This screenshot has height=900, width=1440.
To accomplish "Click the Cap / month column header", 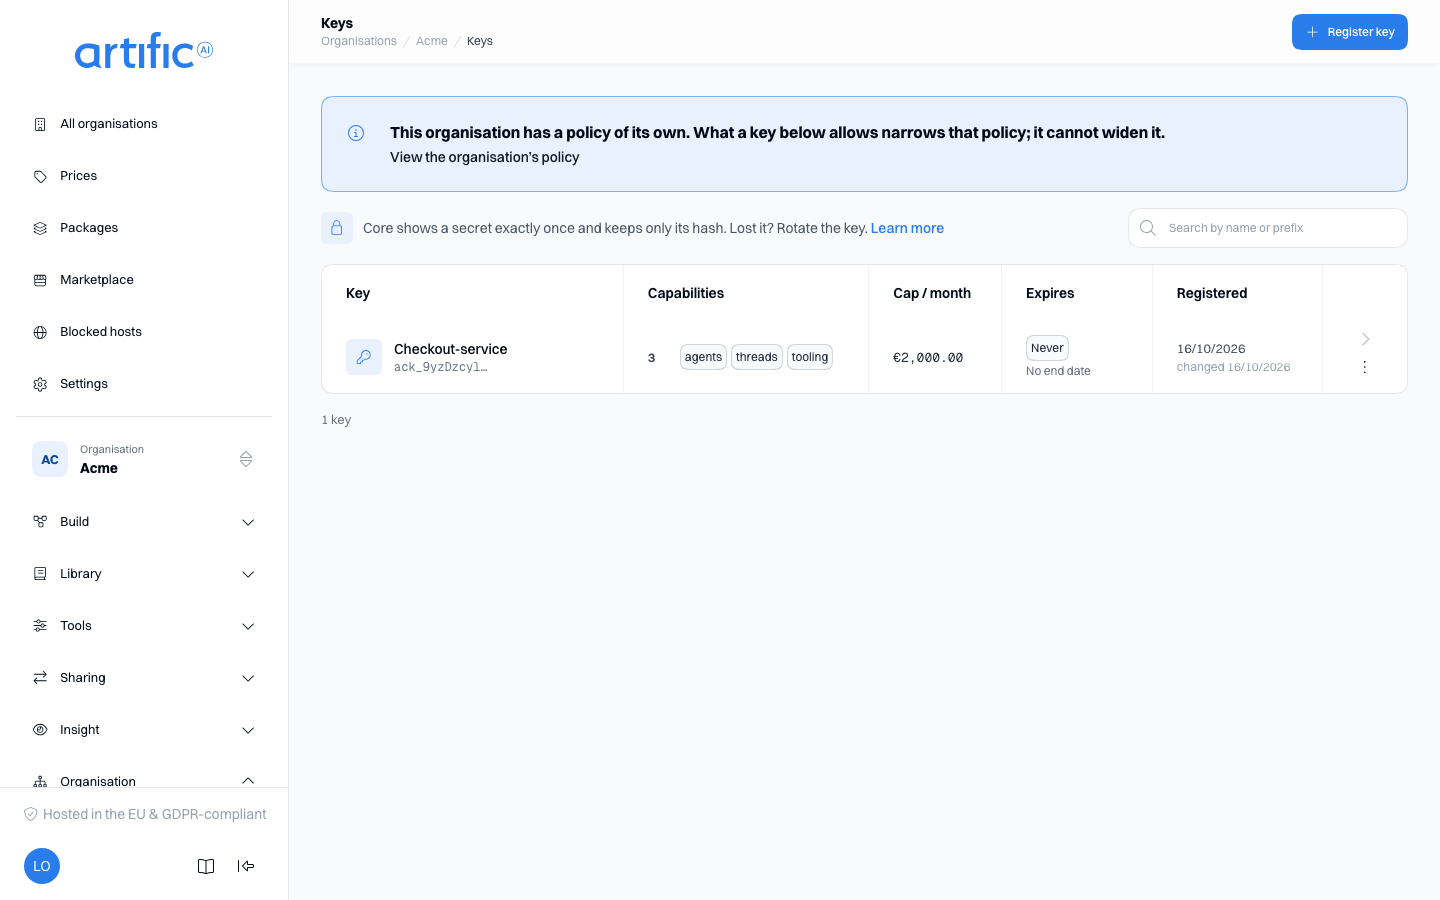I will (x=932, y=293).
